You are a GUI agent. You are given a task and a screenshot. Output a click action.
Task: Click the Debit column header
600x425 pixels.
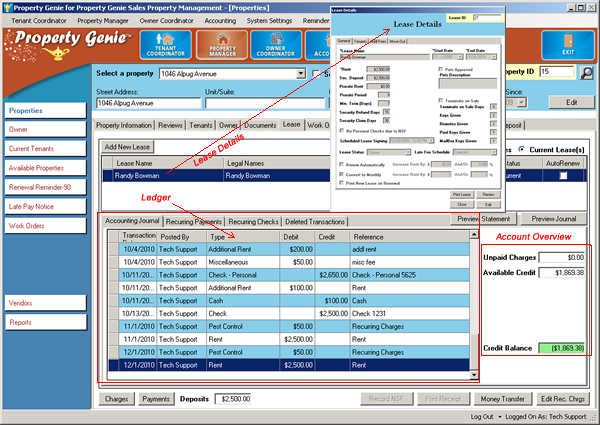[297, 237]
